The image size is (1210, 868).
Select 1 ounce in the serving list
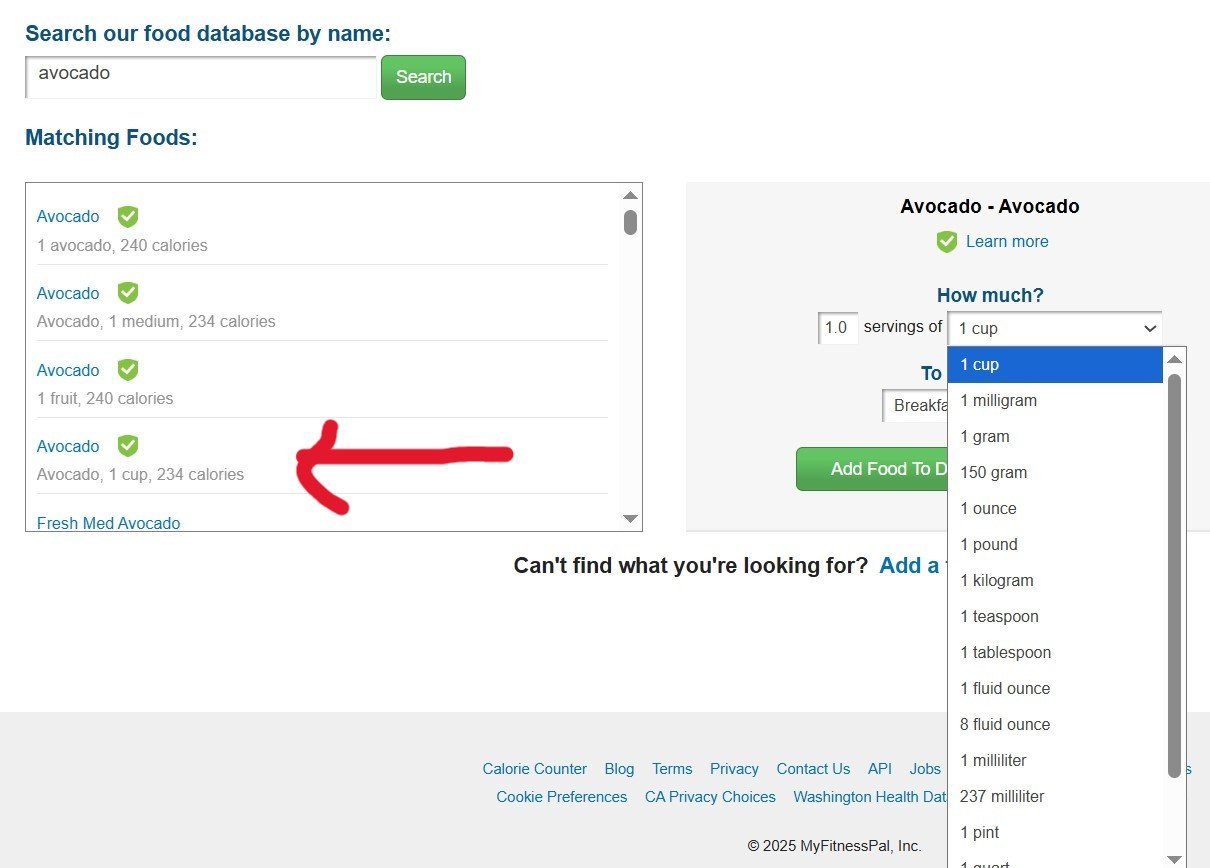tap(1055, 508)
